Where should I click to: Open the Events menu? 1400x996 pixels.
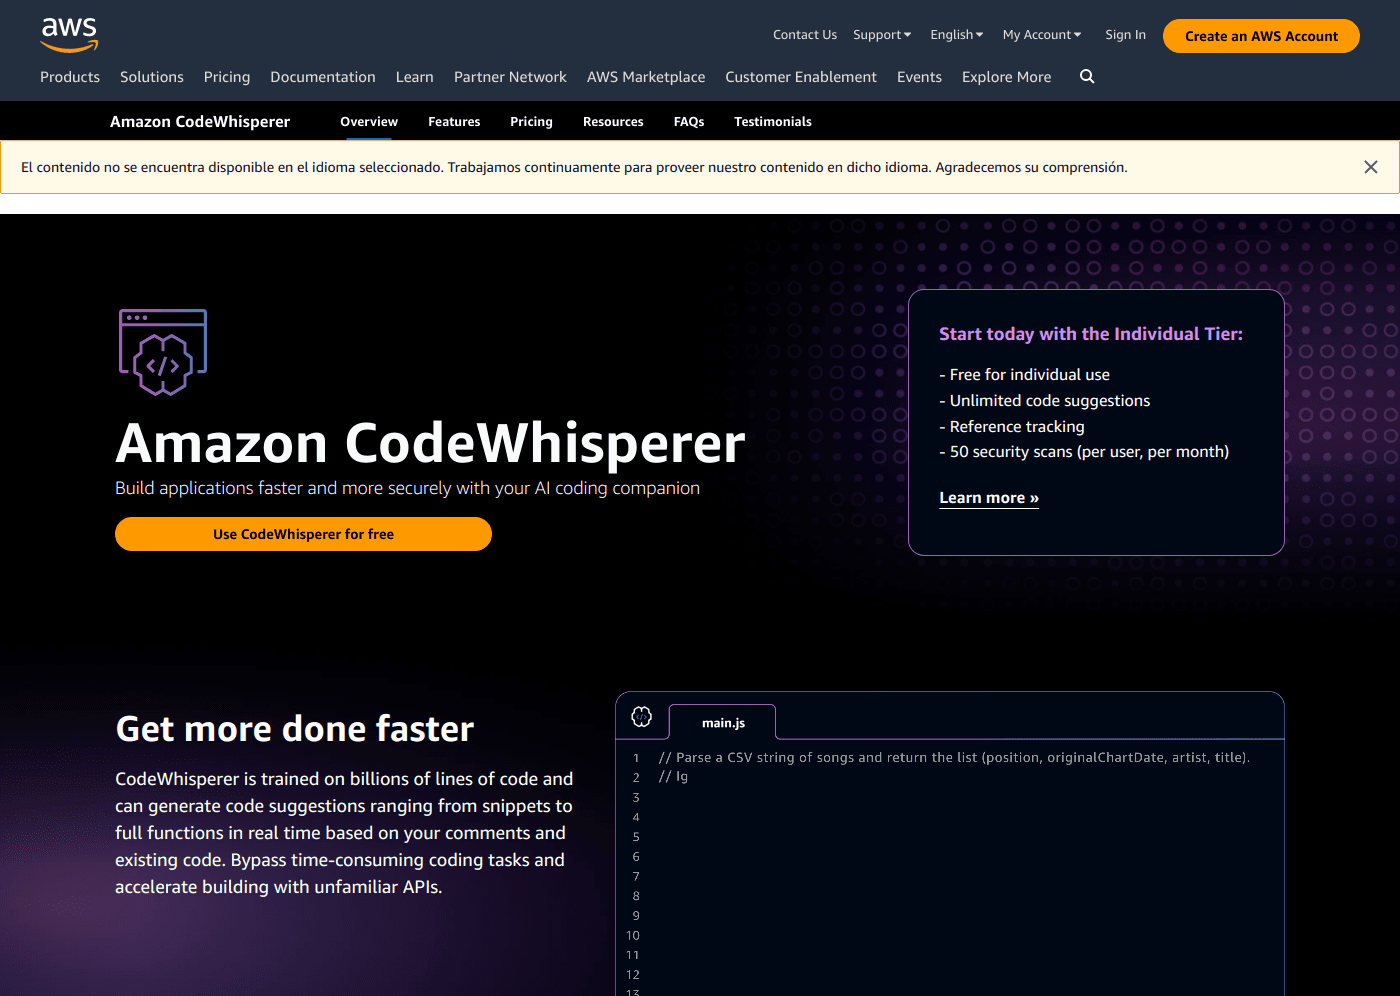point(919,77)
